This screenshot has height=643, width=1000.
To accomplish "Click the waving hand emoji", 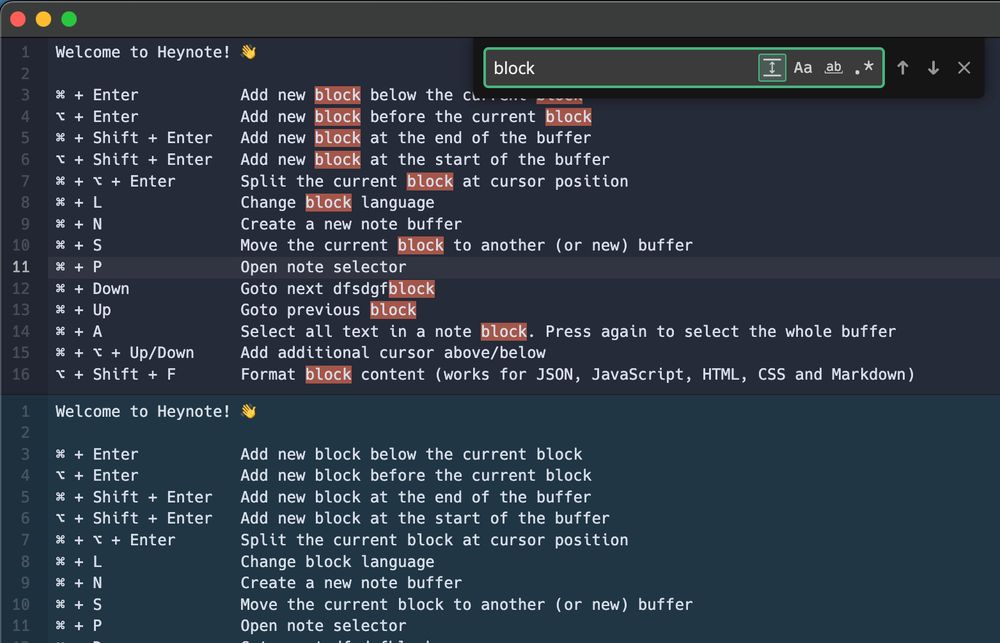I will tap(247, 51).
